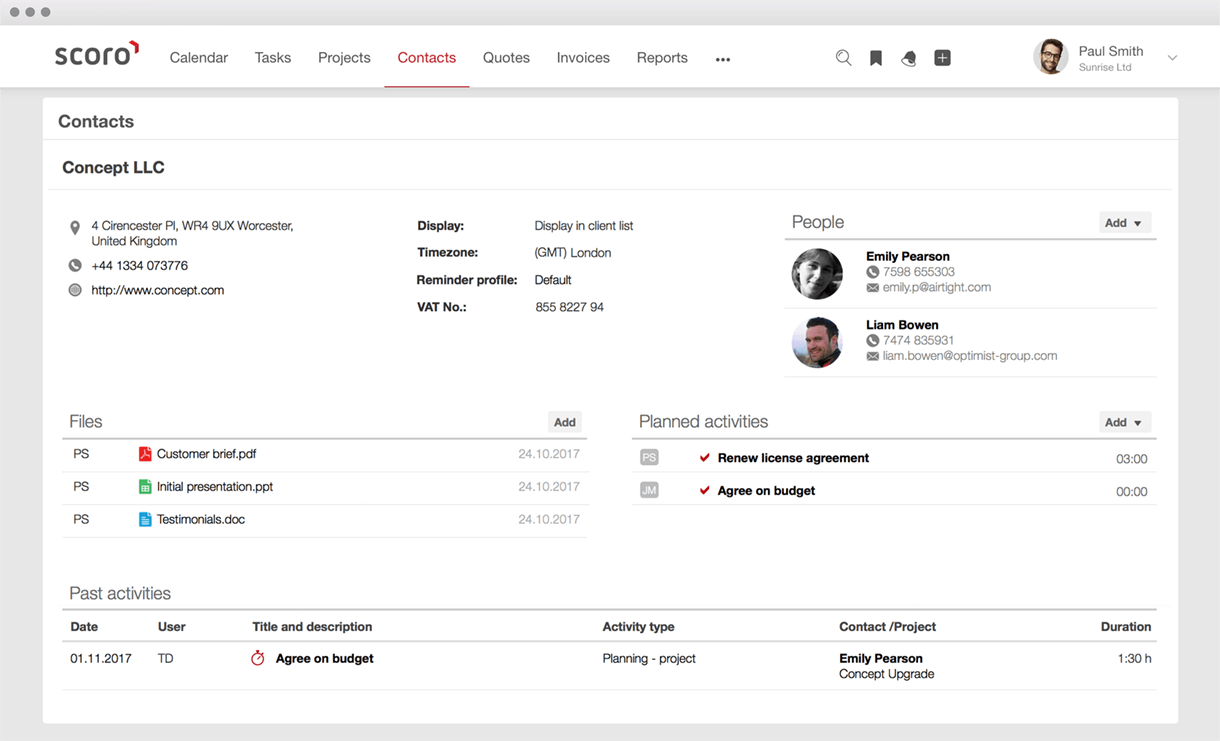Screen dimensions: 1220x741
Task: Open the search magnifier icon
Action: click(843, 58)
